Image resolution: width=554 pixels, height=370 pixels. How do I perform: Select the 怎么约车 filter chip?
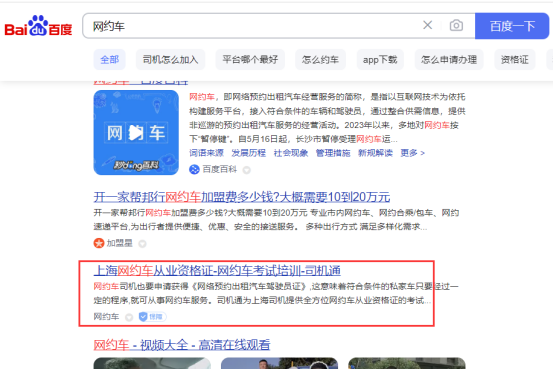[x=320, y=60]
